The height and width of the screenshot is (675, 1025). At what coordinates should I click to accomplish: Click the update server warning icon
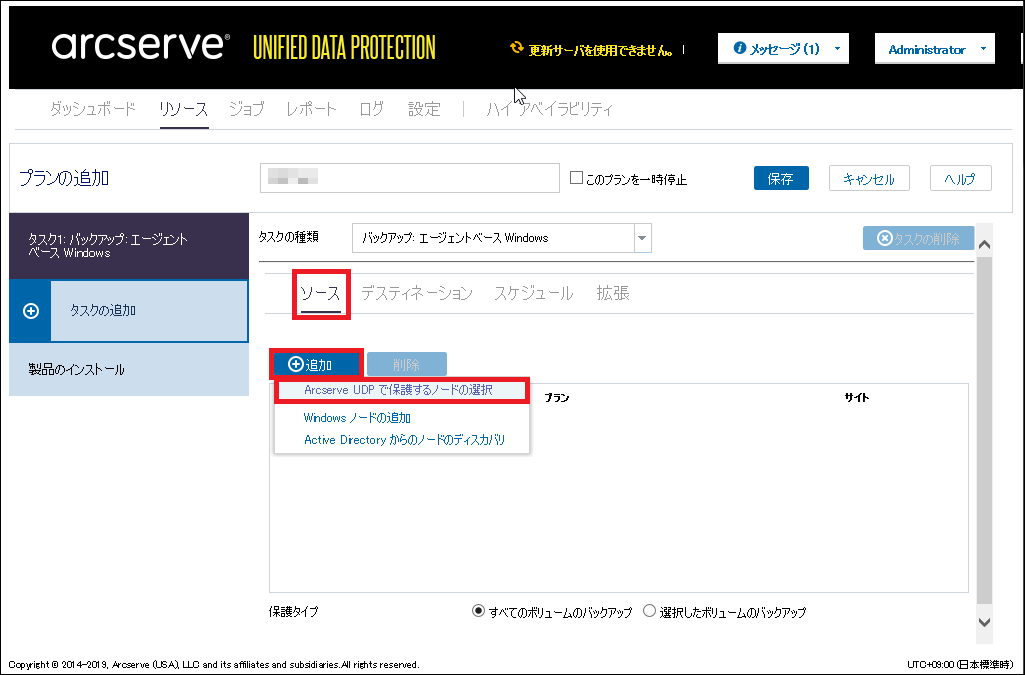click(x=516, y=48)
